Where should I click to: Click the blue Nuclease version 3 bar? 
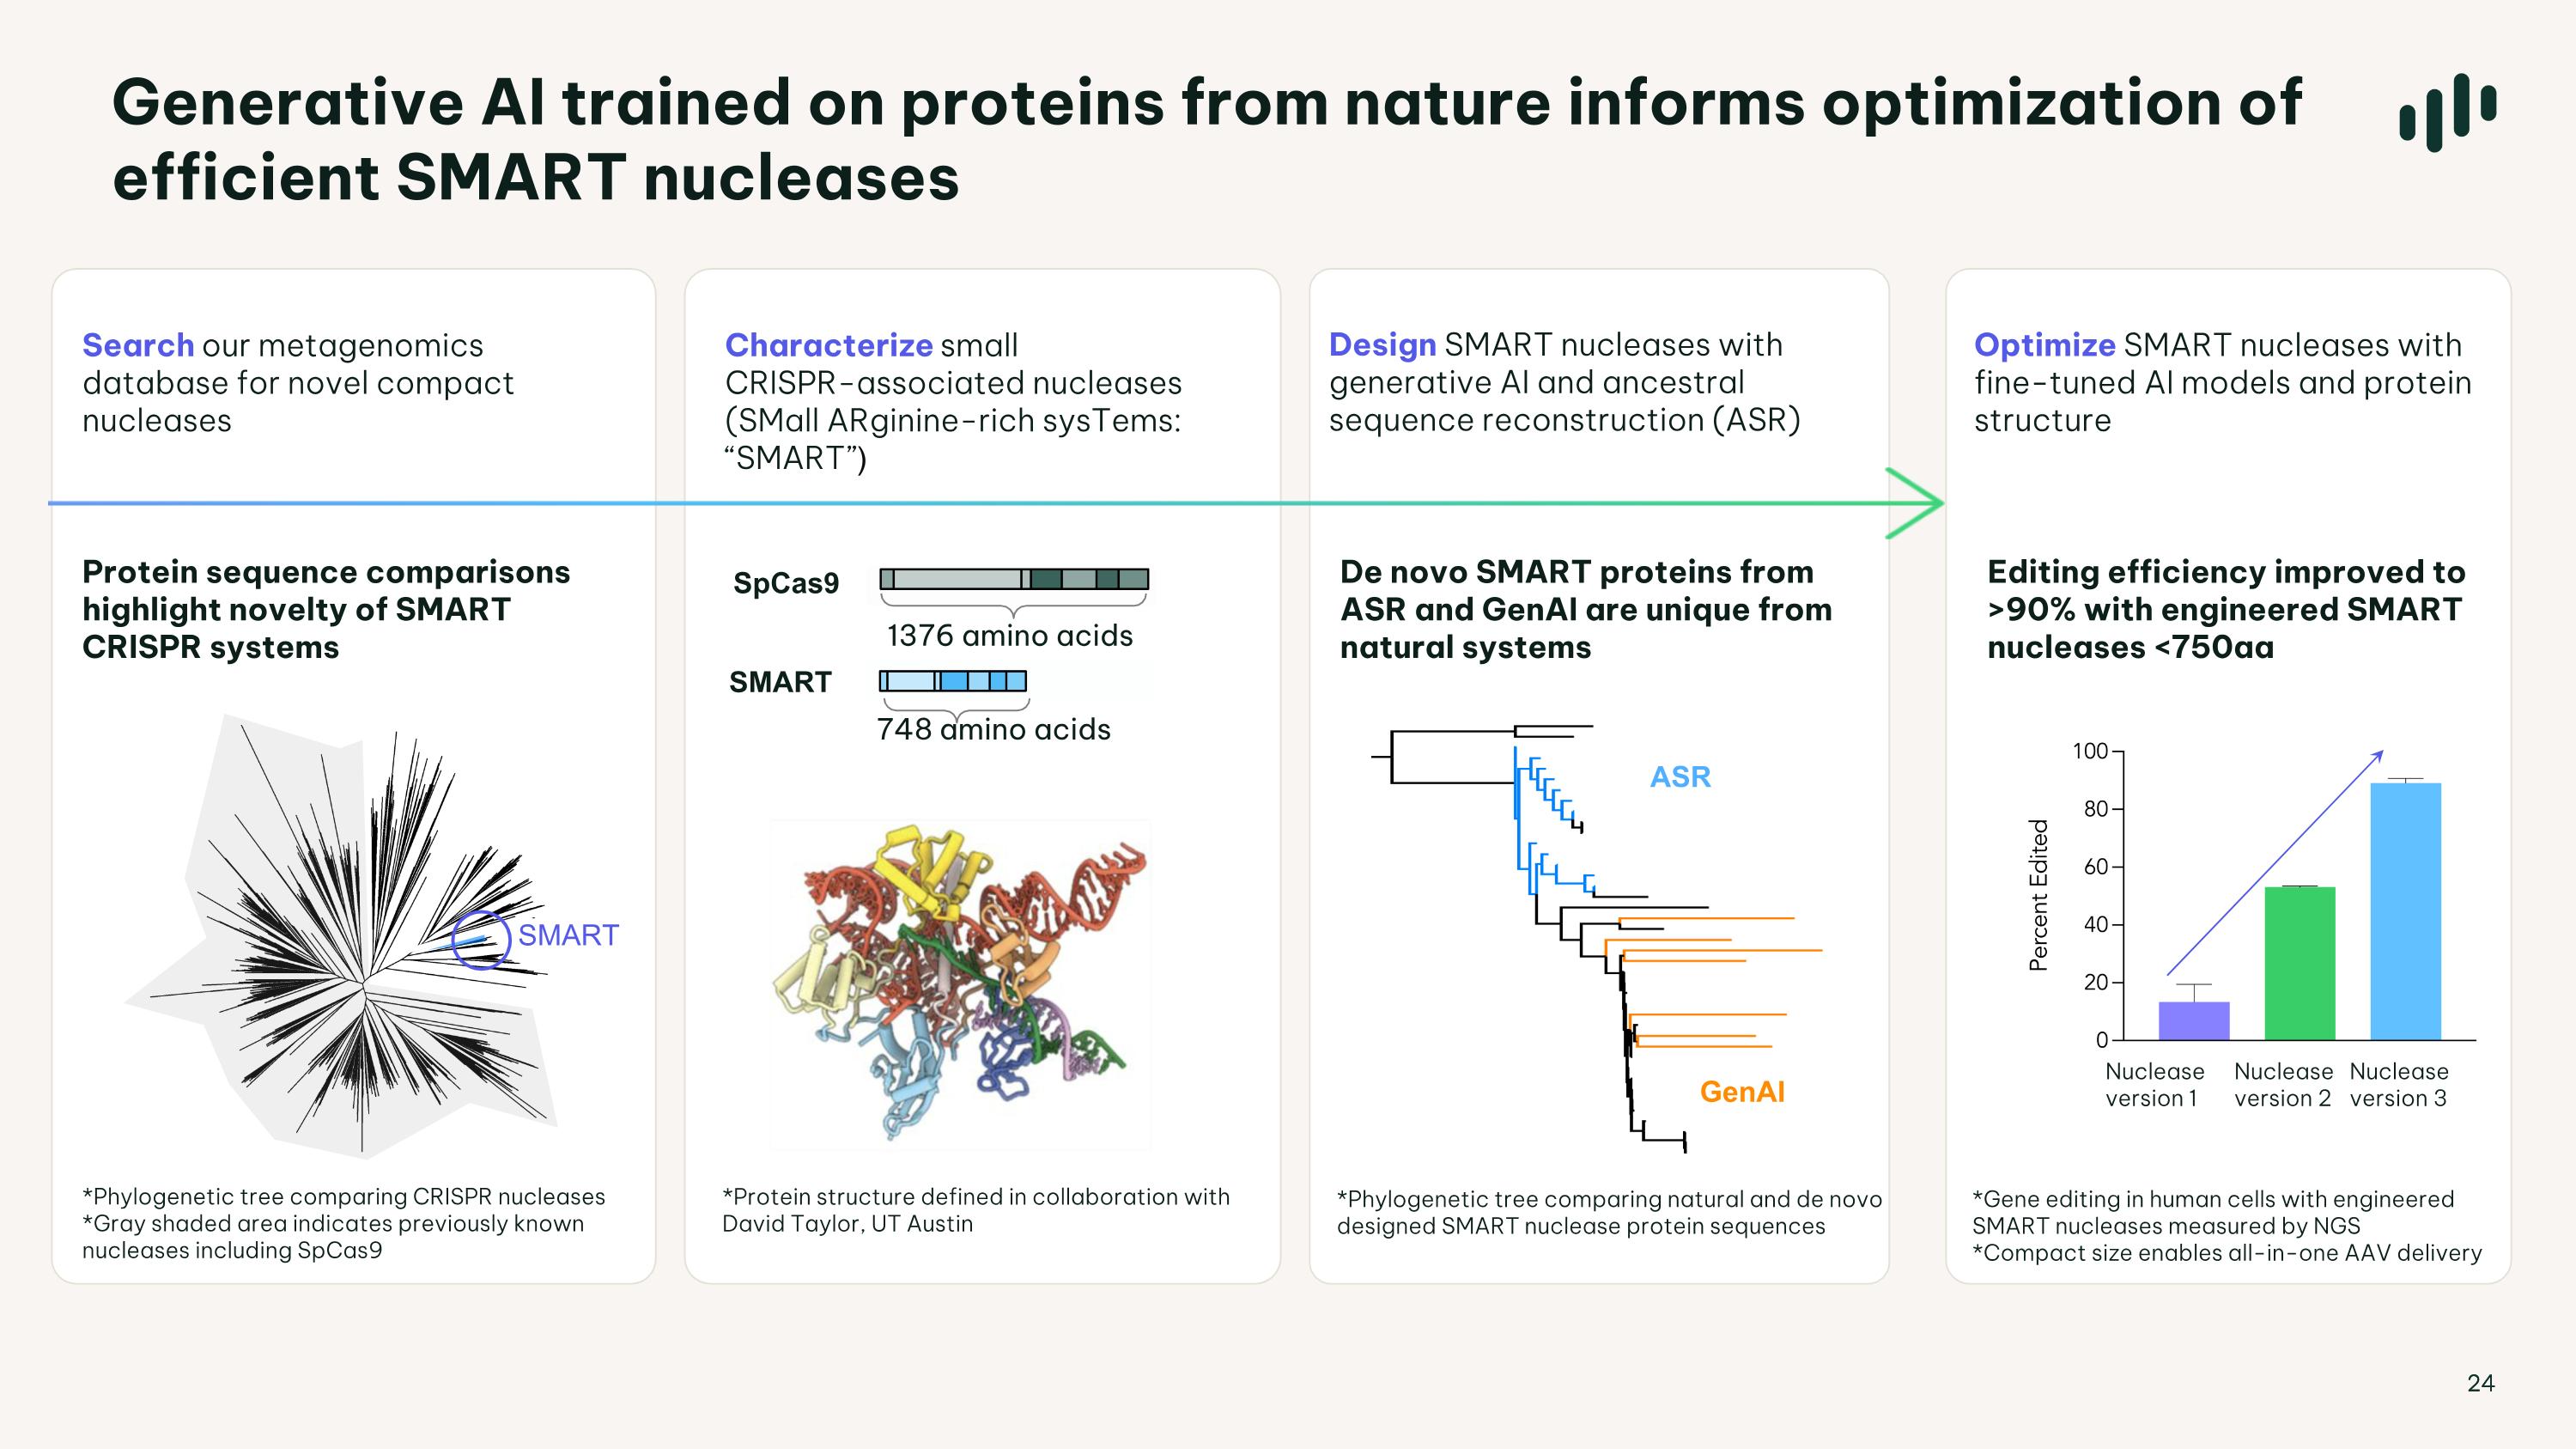pos(2405,911)
